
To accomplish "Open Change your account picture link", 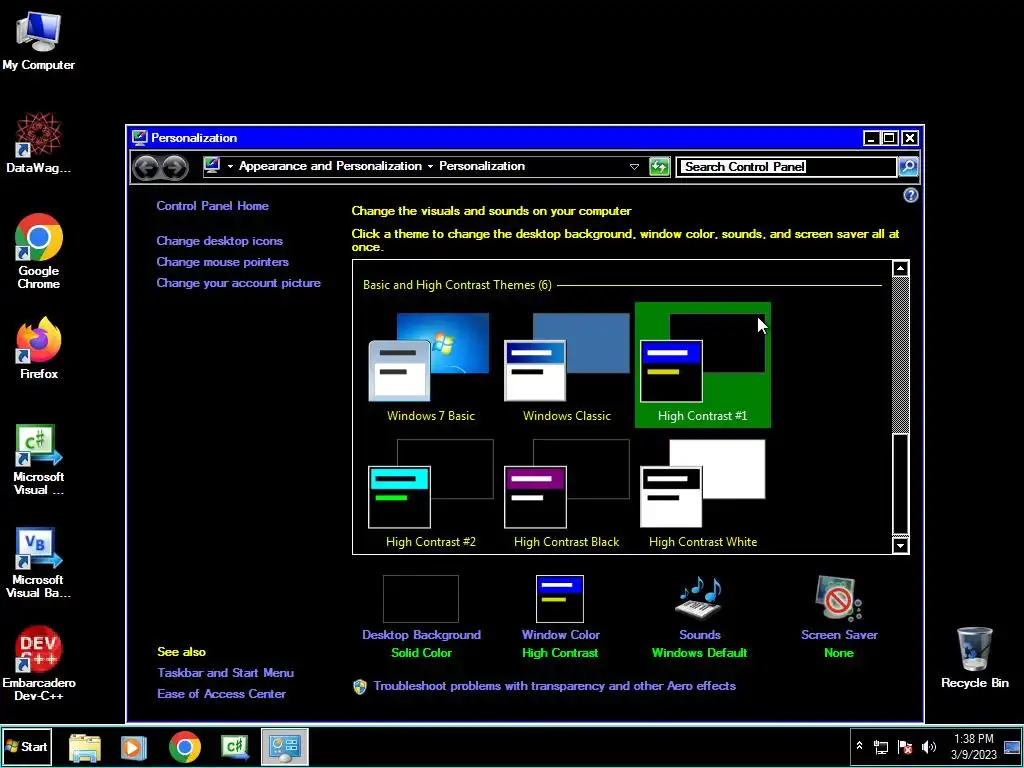I will tap(238, 283).
